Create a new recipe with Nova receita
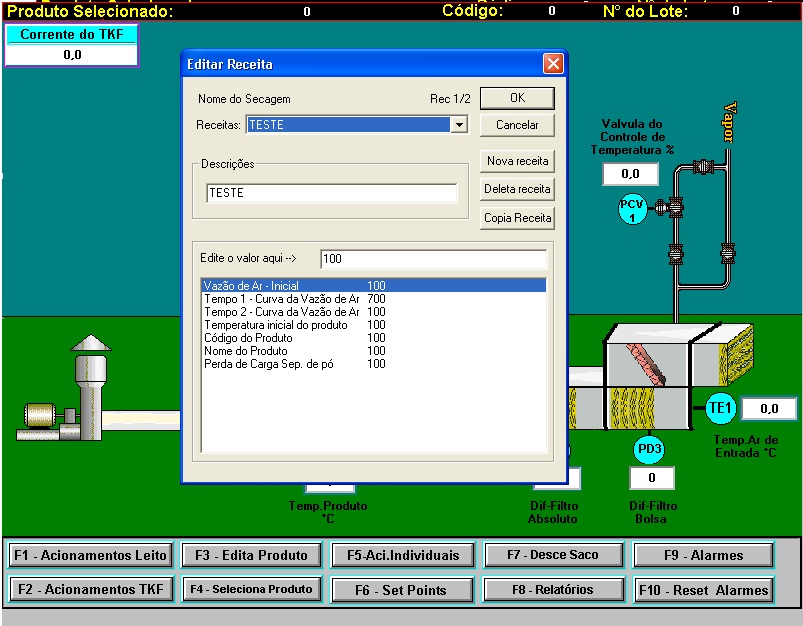 tap(517, 161)
